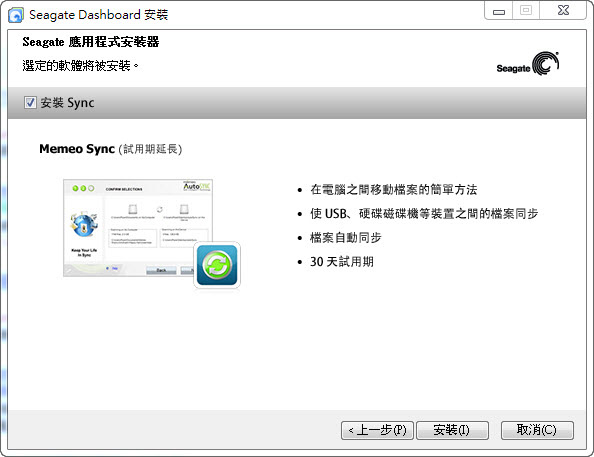Click the AutoSync preview screenshot thumbnail
The height and width of the screenshot is (457, 594).
(x=138, y=228)
